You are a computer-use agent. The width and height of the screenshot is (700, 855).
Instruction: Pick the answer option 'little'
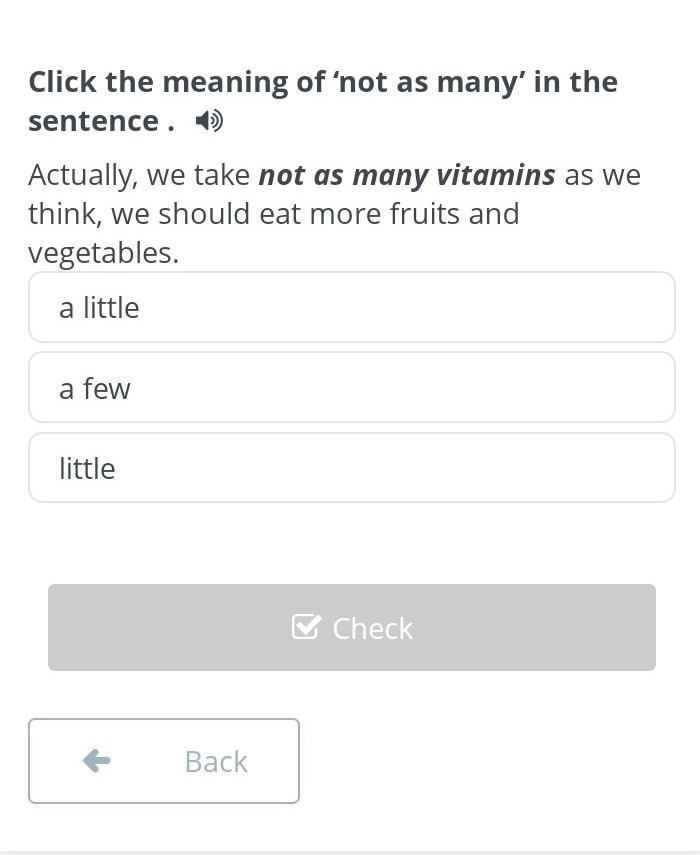(351, 468)
